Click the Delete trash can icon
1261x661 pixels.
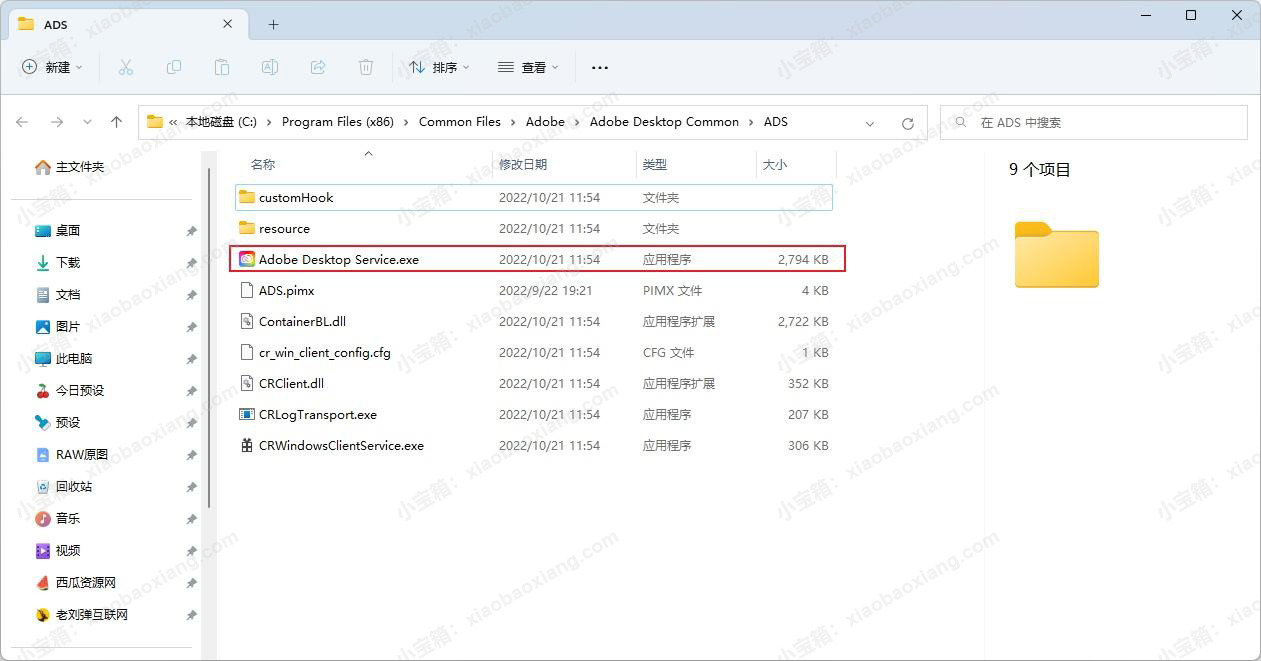click(366, 67)
